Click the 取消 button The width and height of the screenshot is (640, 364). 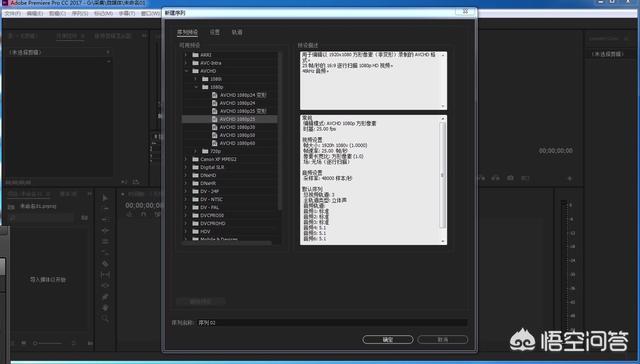click(443, 340)
